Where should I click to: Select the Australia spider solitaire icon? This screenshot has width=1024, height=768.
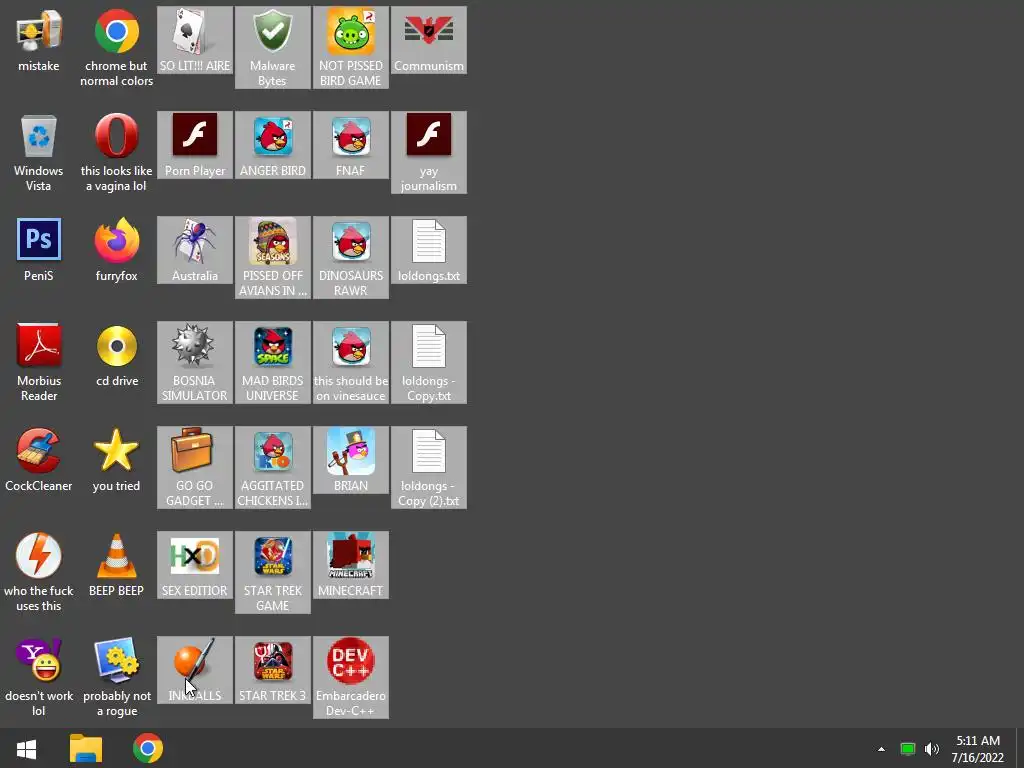195,250
